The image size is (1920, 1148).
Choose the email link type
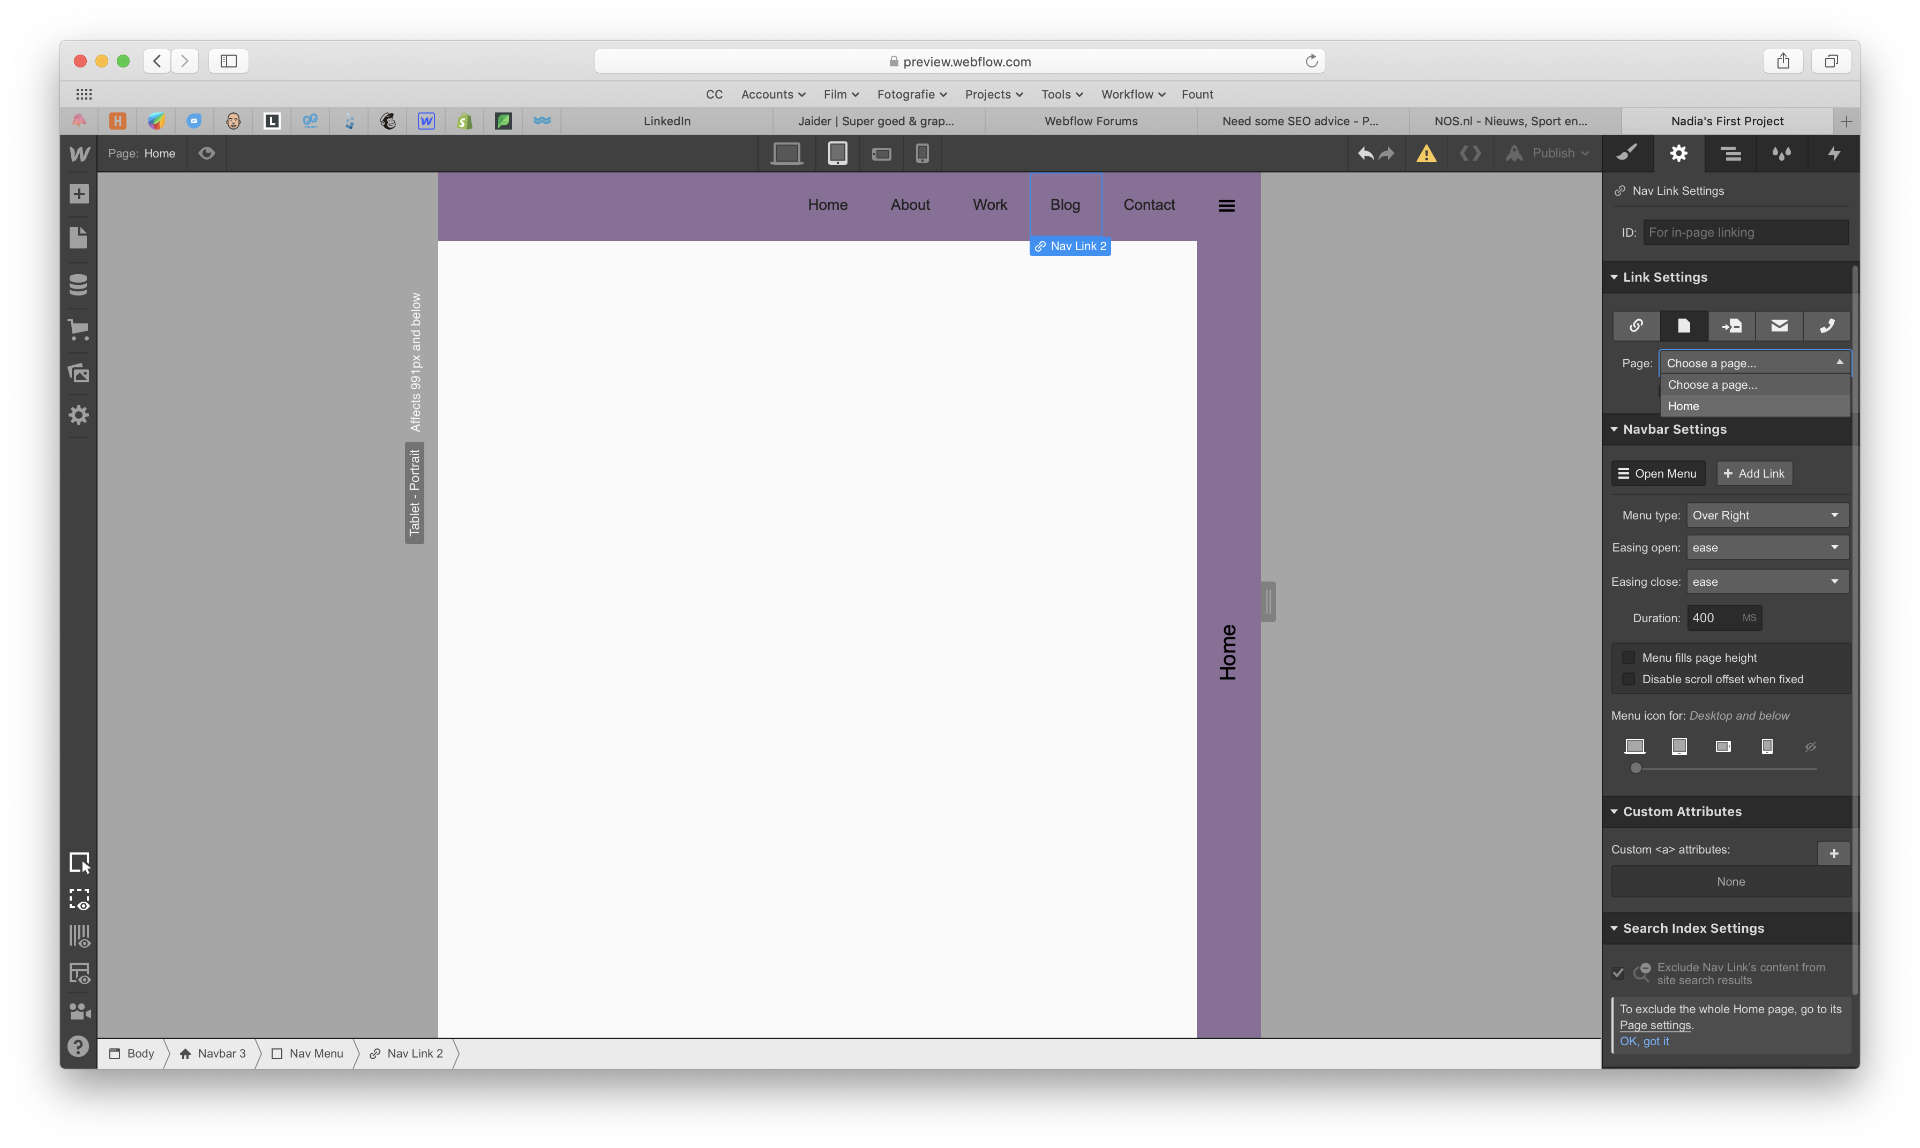pos(1779,326)
